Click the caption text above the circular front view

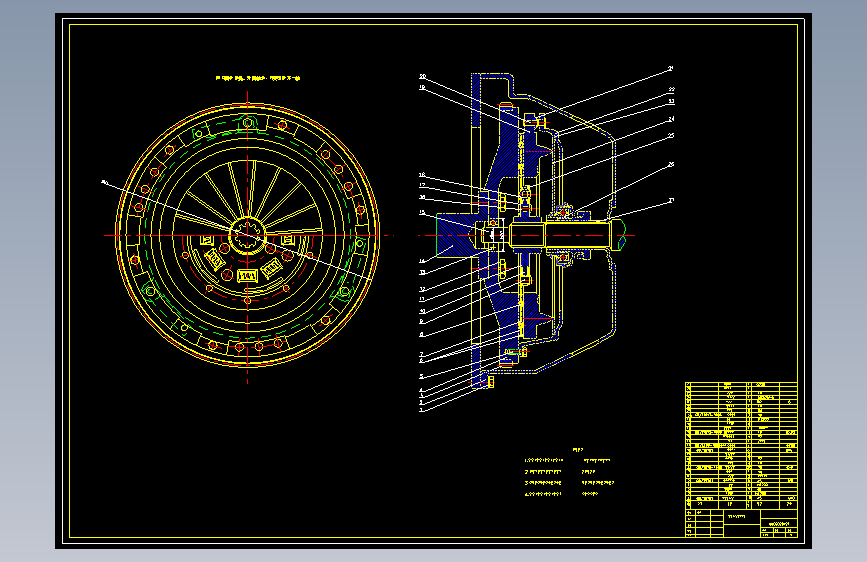coord(258,79)
